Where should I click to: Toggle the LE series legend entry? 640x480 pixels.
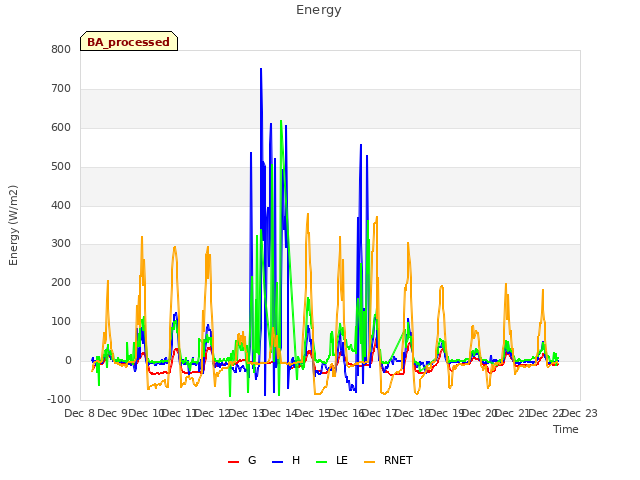[x=332, y=460]
